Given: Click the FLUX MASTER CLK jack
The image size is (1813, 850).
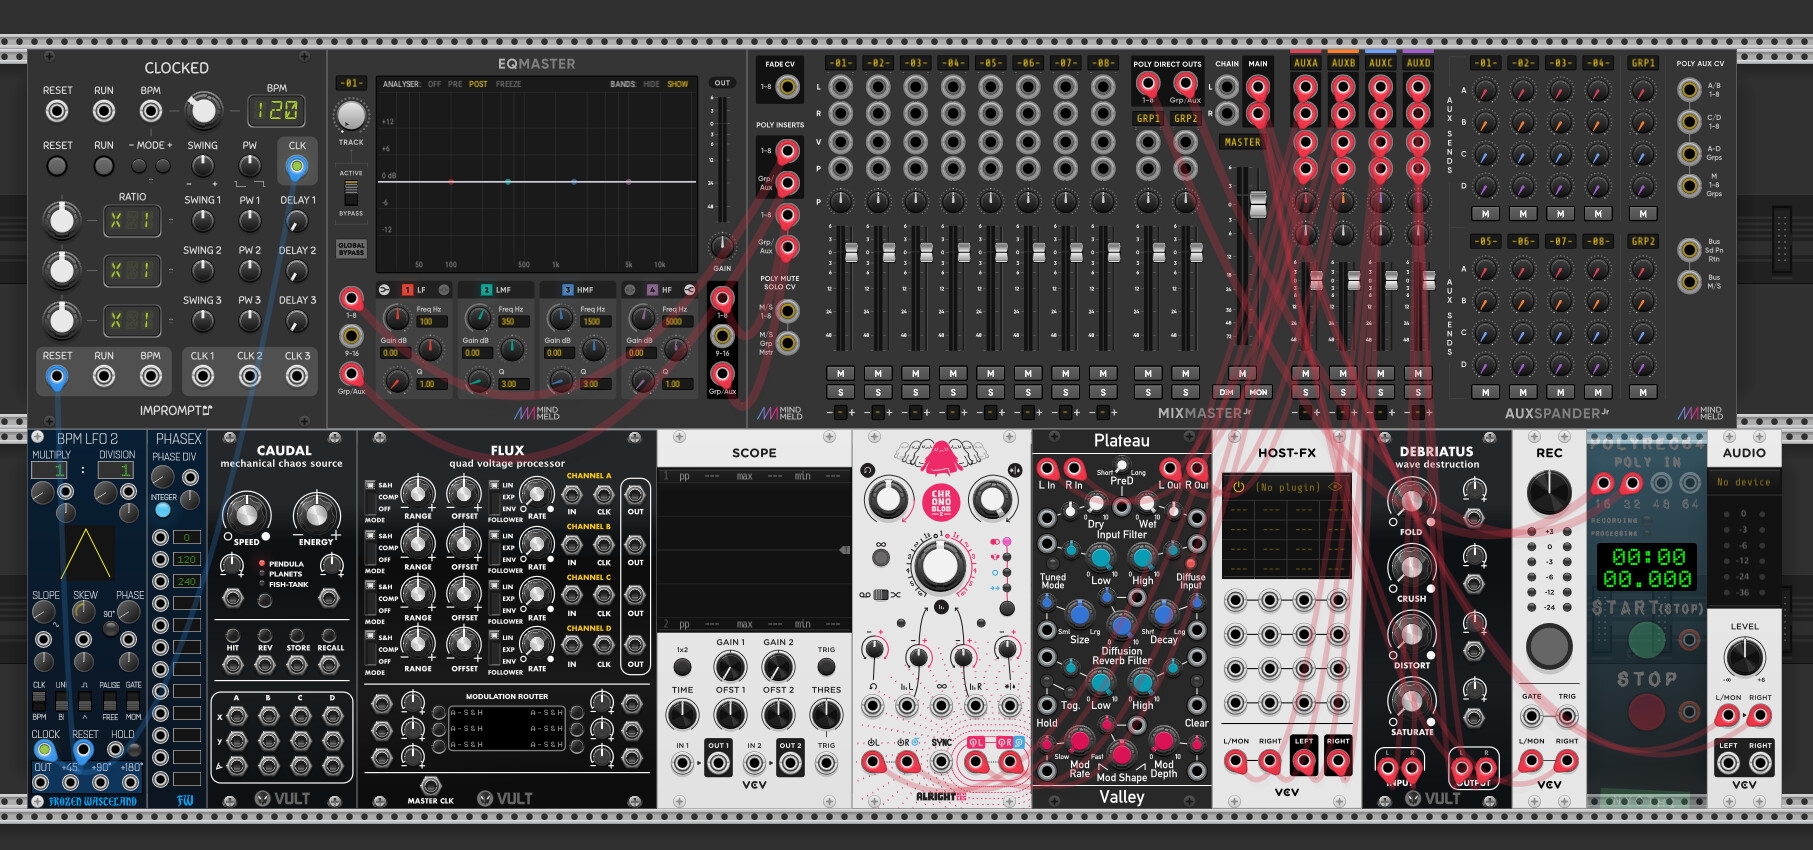Looking at the screenshot, I should [430, 785].
